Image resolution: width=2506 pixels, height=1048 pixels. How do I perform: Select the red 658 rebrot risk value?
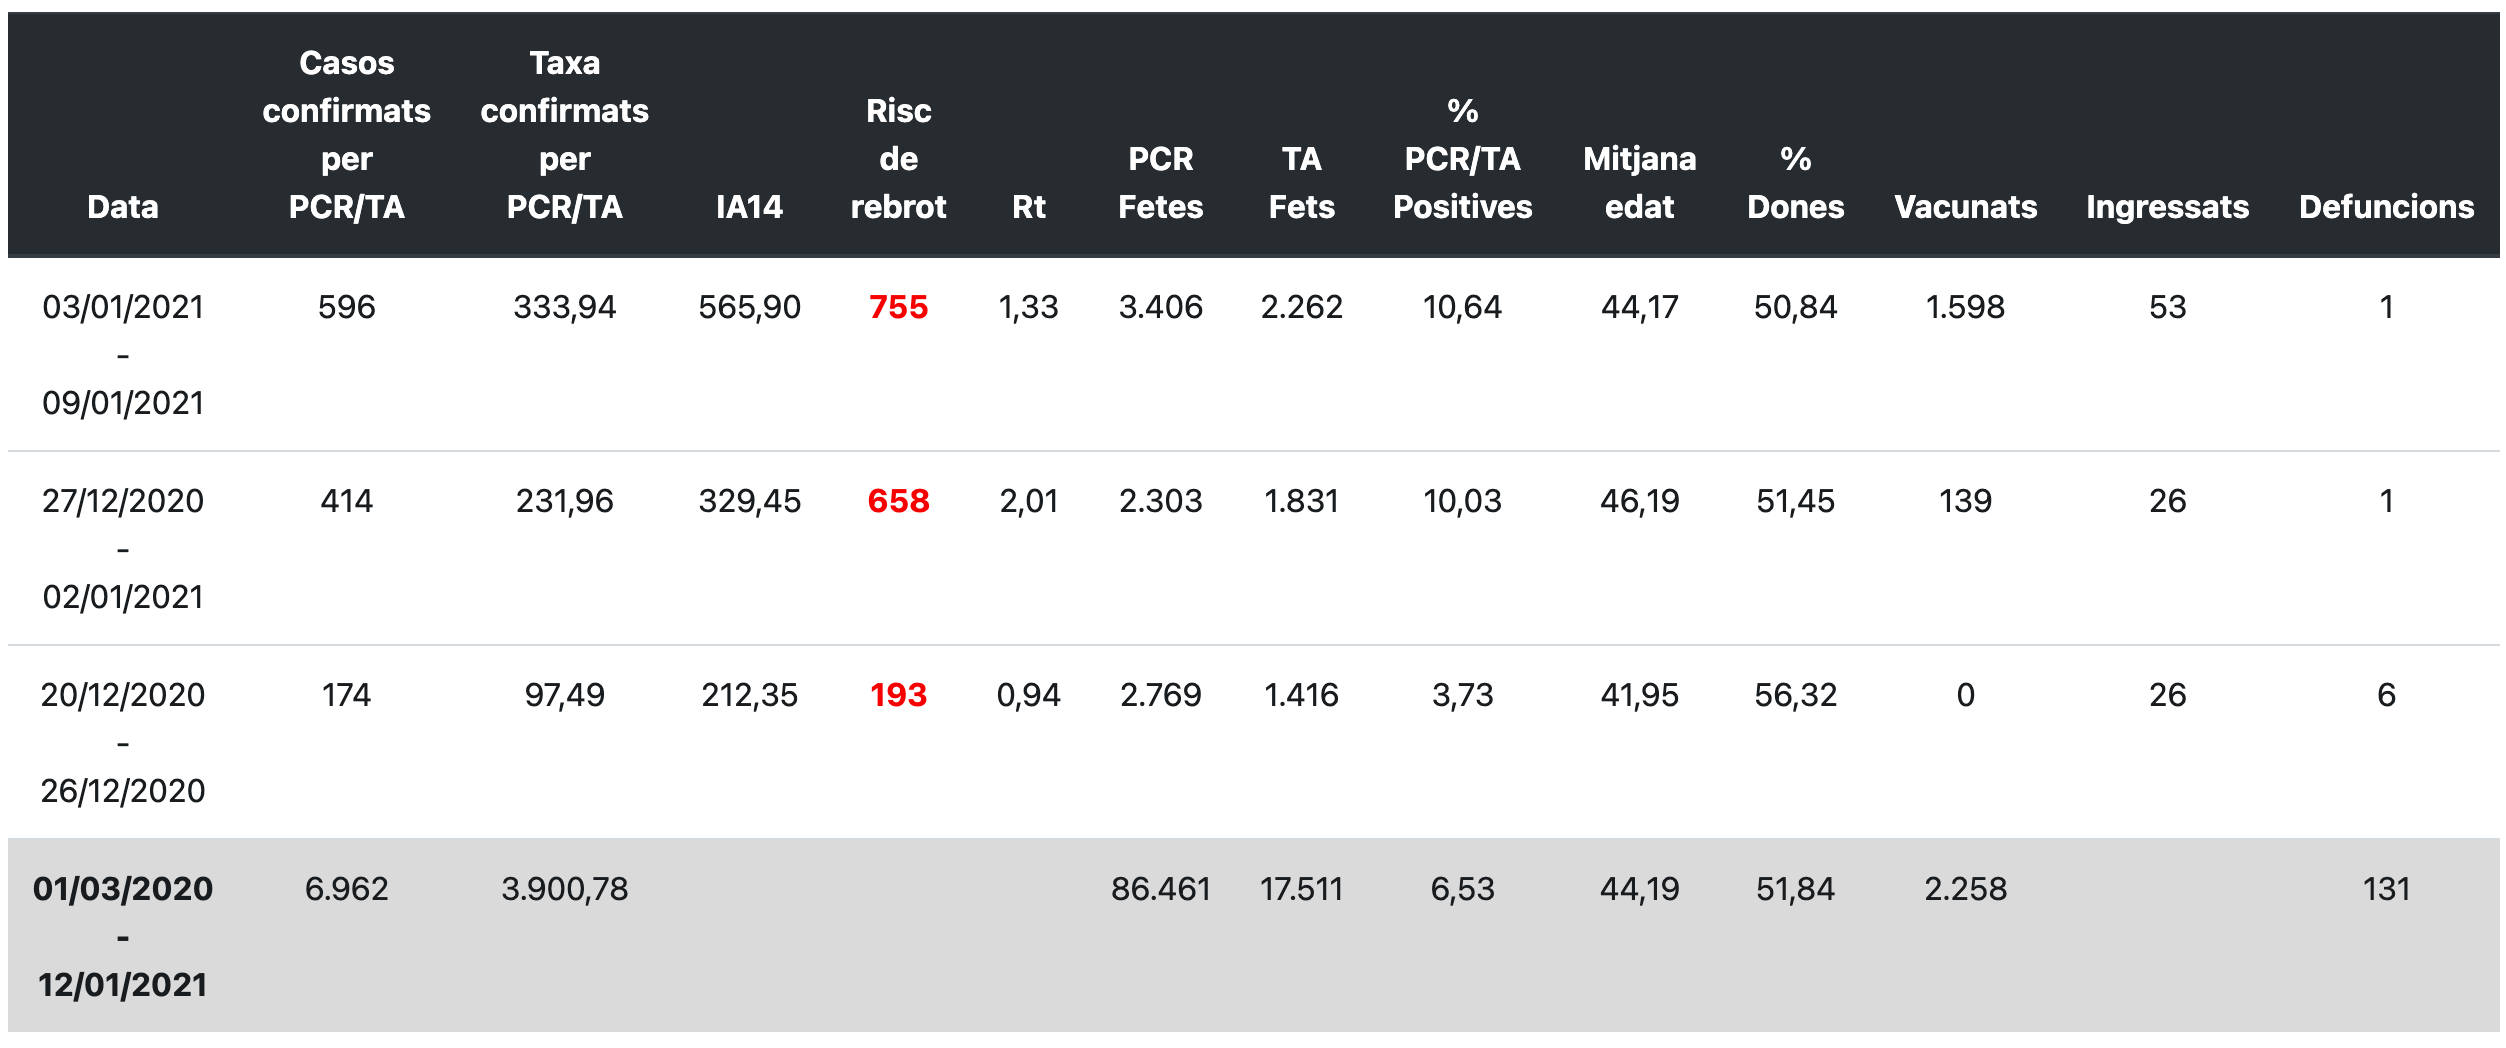[898, 501]
